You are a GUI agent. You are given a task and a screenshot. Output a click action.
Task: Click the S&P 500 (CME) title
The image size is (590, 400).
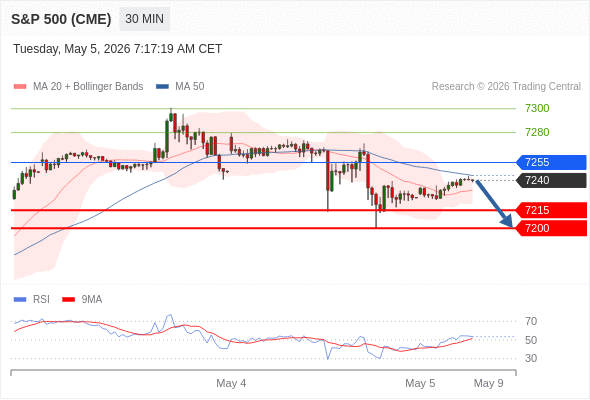point(61,19)
